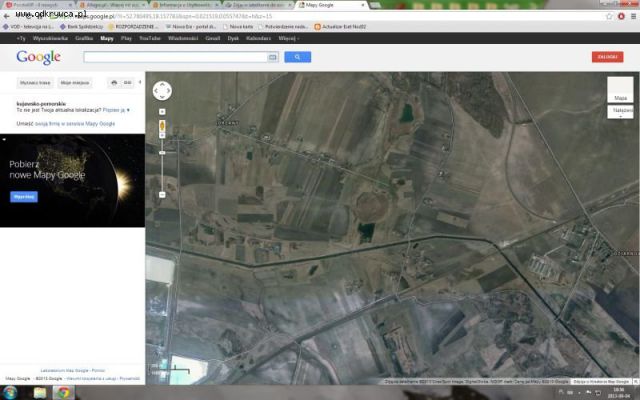Open Gmail in the Google bar
640x400 pixels.
(213, 38)
